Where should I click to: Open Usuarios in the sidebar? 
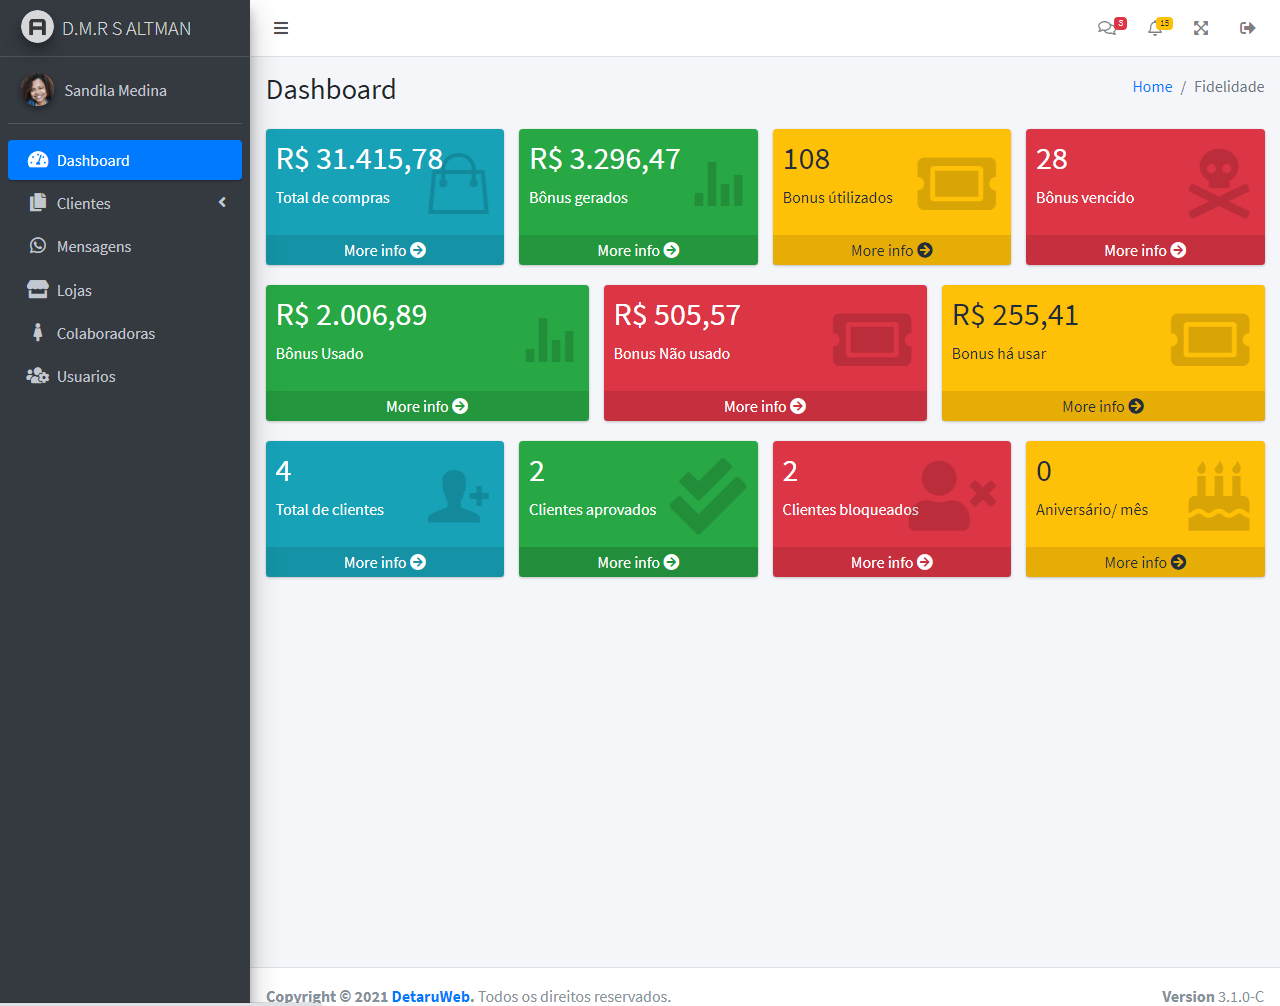click(125, 376)
